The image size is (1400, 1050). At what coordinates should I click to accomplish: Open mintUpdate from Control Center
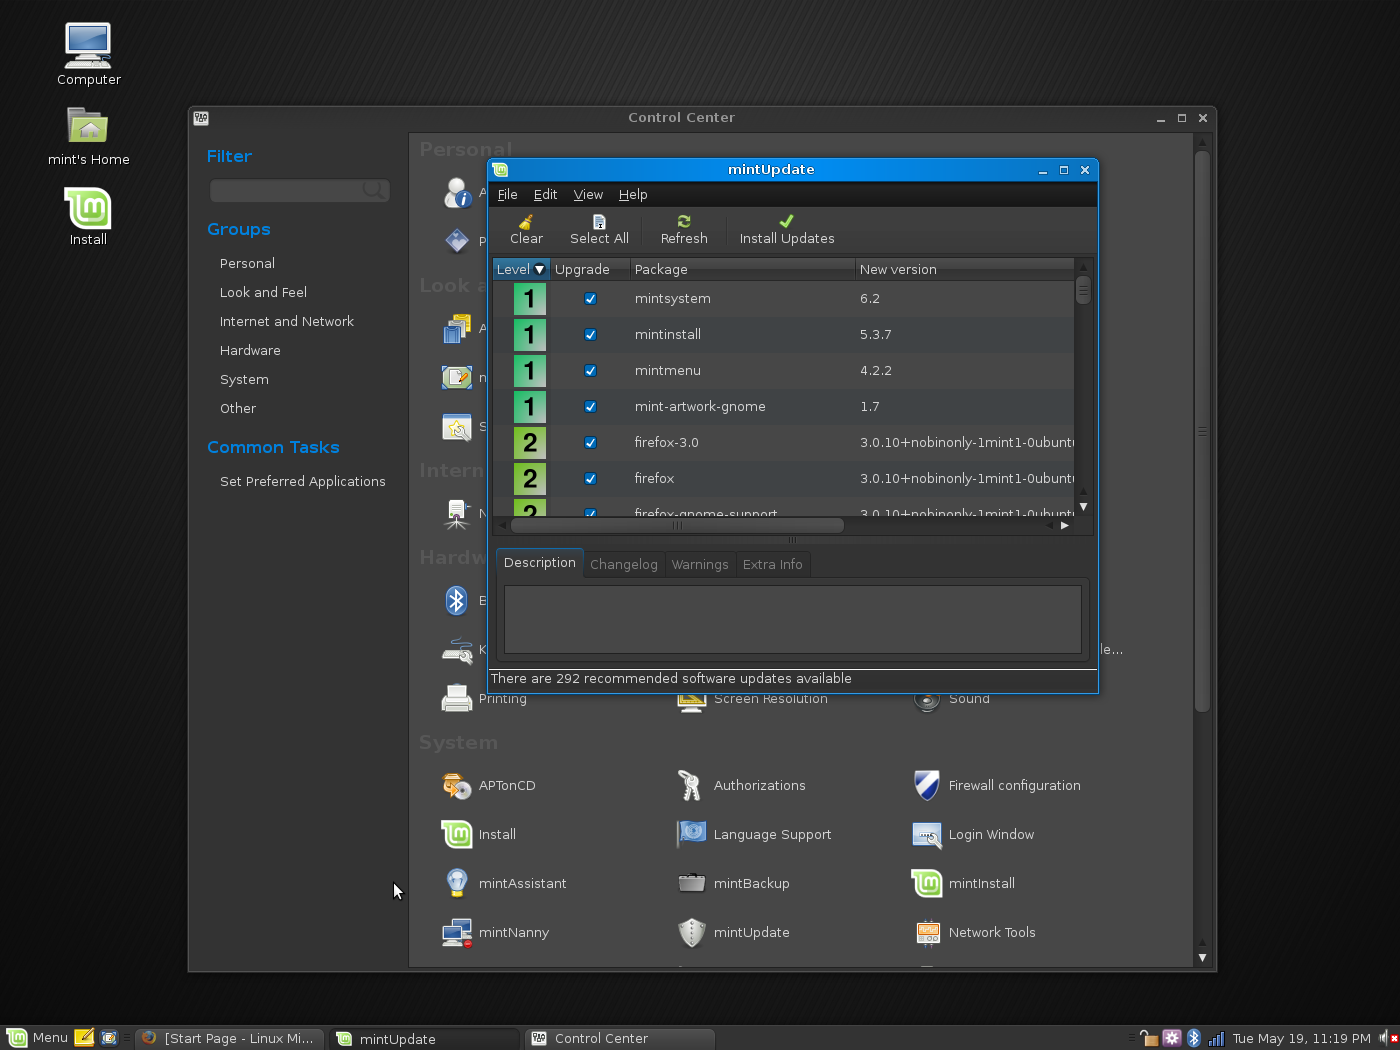tap(734, 933)
